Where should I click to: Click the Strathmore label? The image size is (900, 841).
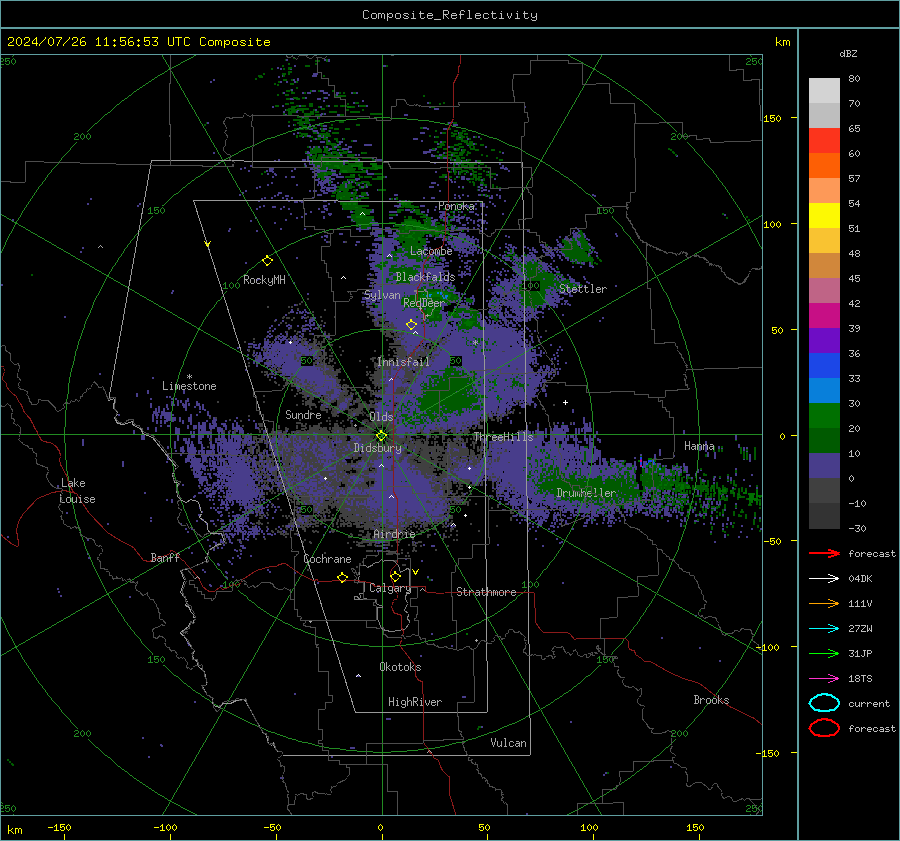point(486,592)
